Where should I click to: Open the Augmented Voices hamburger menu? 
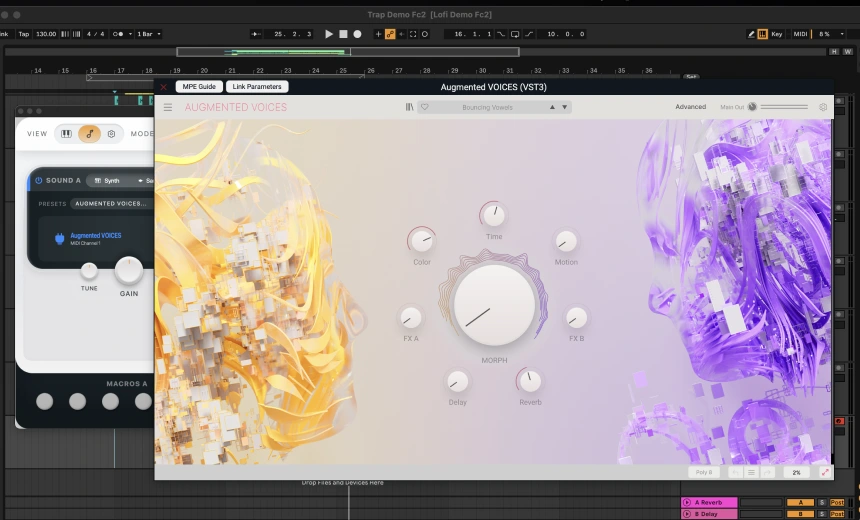tap(168, 108)
